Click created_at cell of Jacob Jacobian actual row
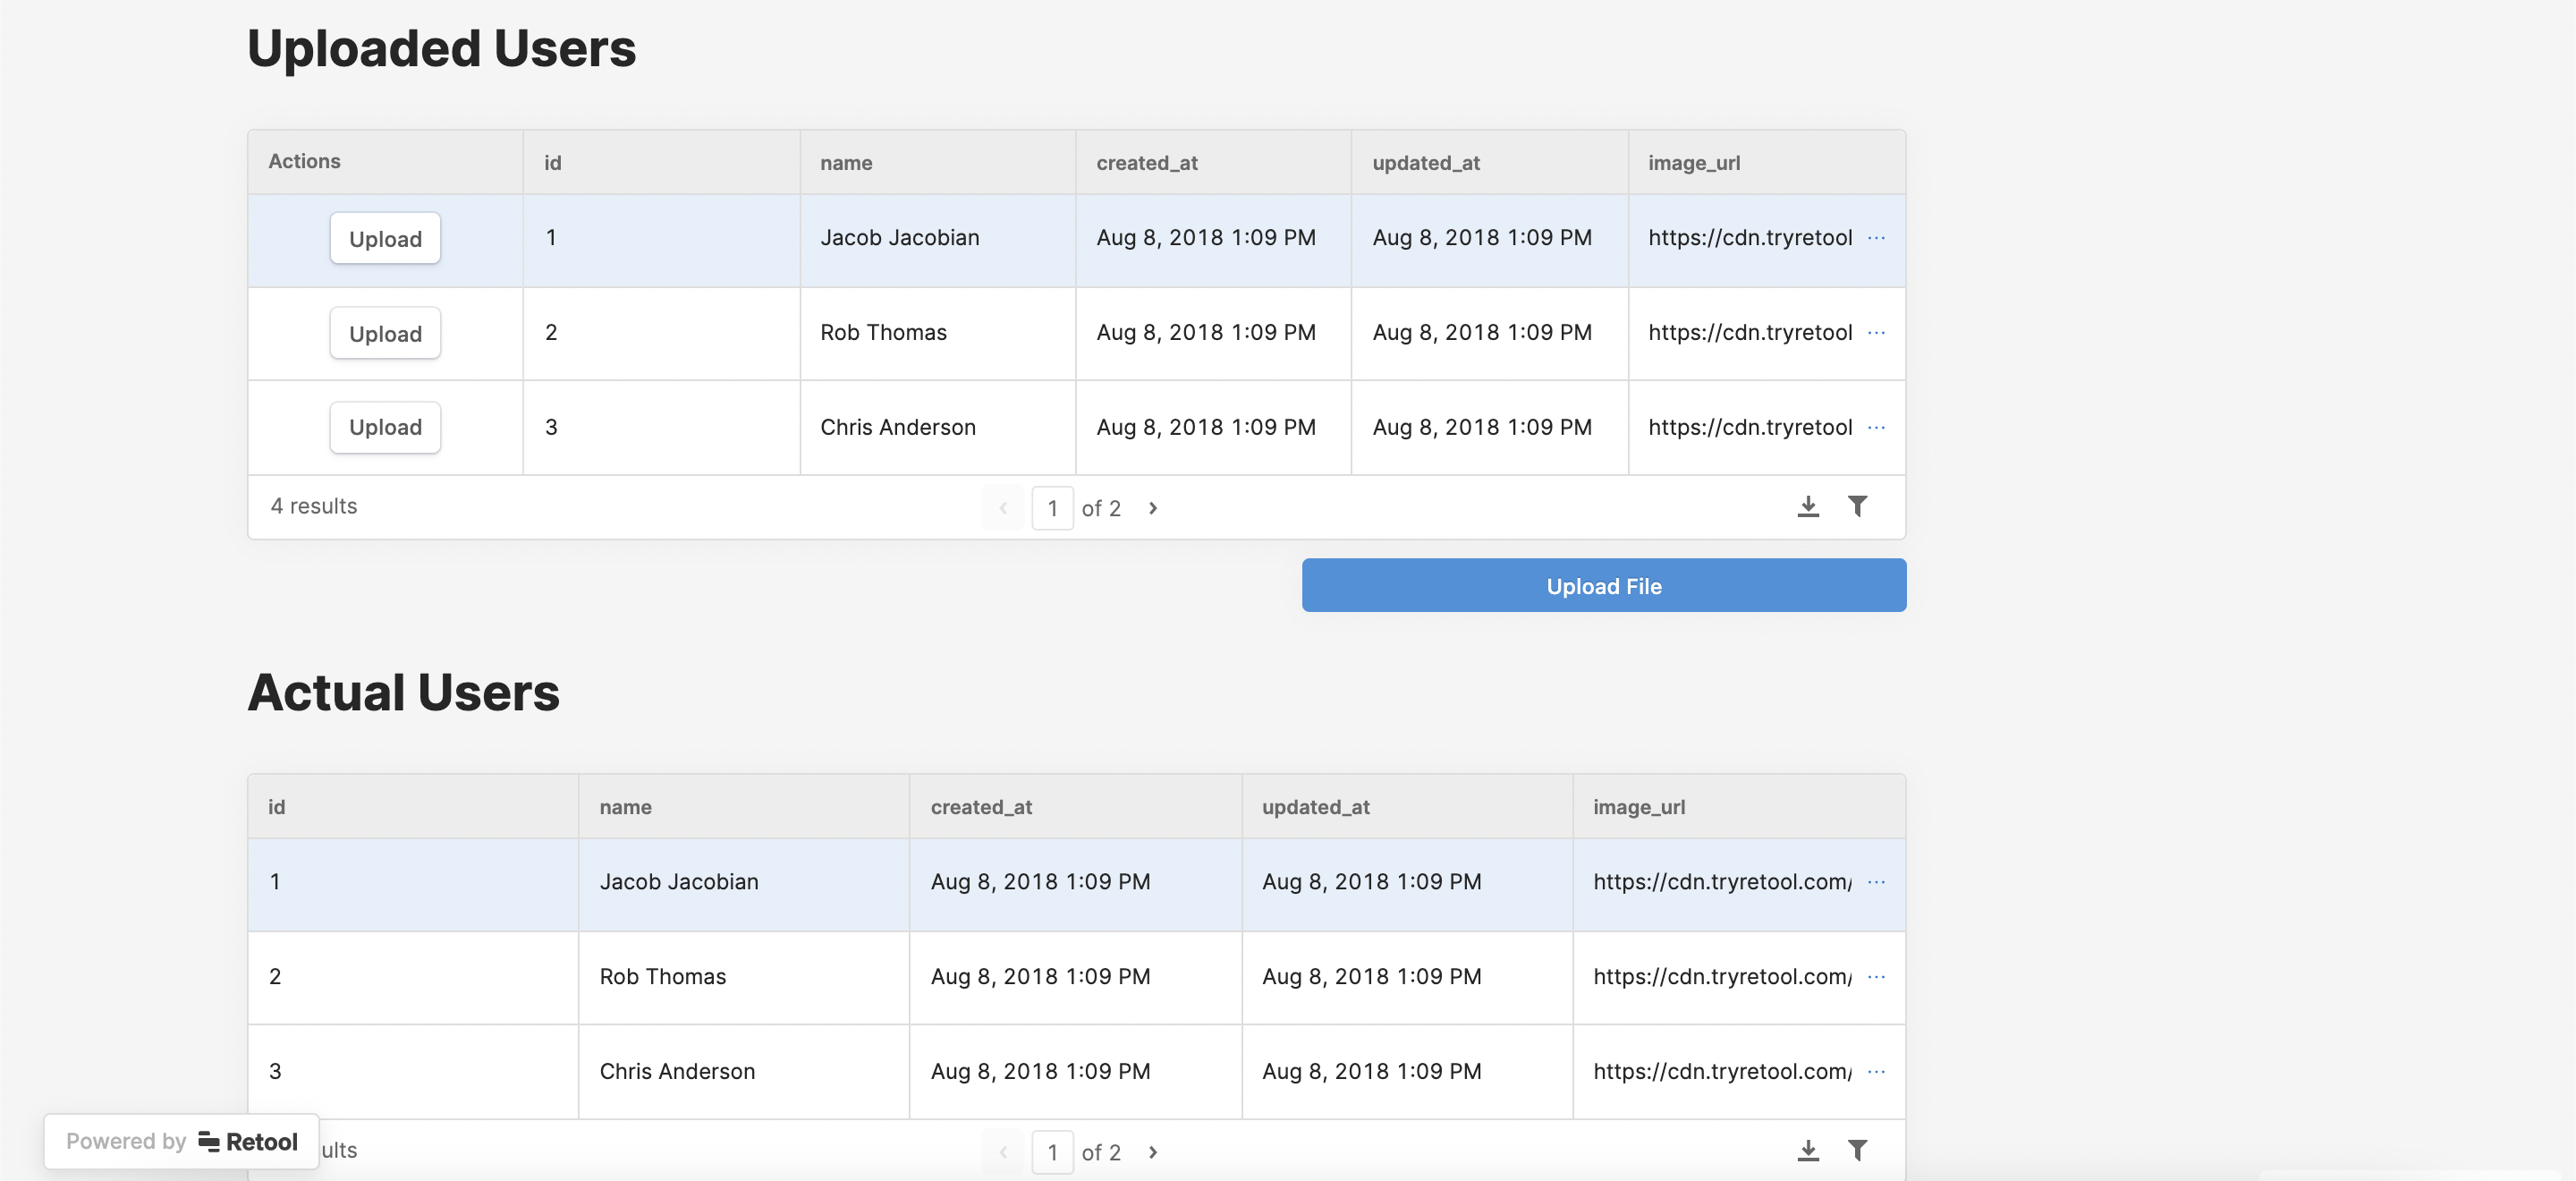Screen dimensions: 2576x1181 point(1075,884)
